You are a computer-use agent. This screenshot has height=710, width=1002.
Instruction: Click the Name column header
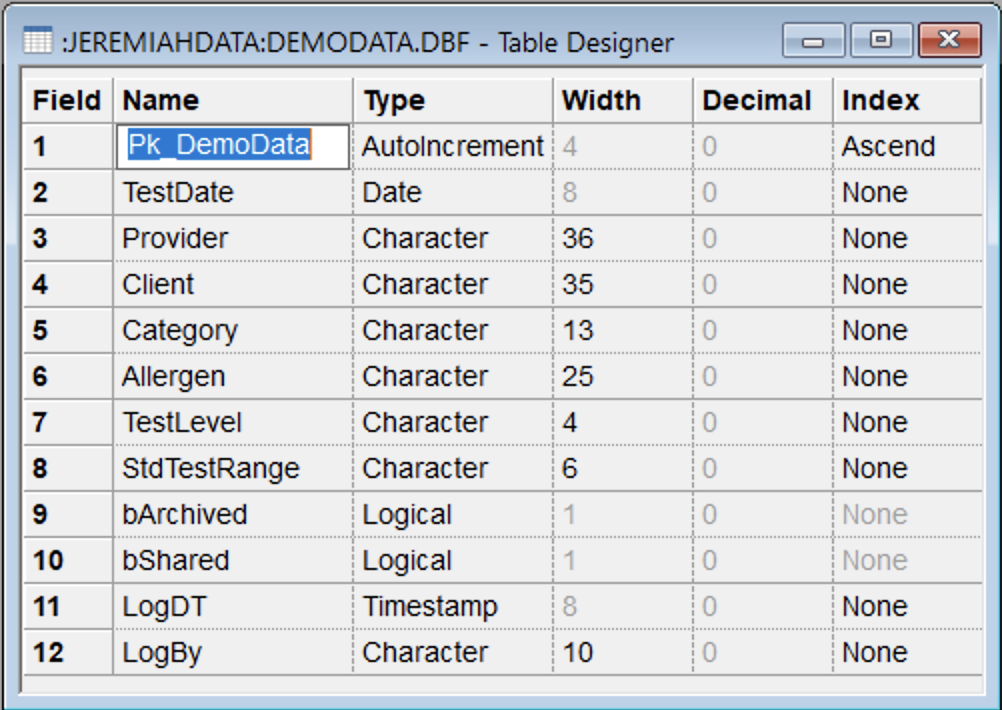pos(232,100)
